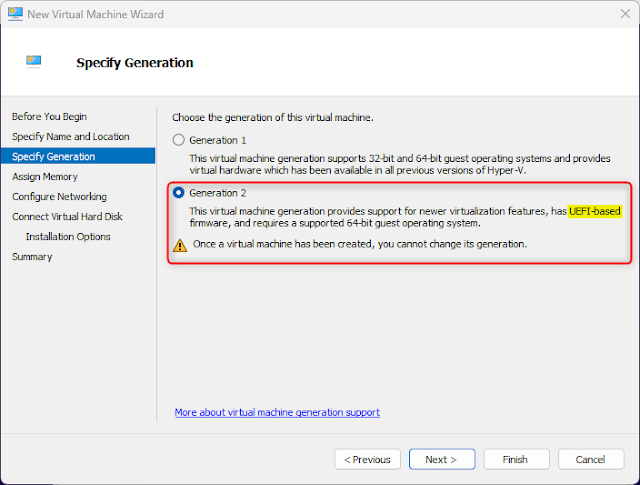Click the Finish button
Image resolution: width=640 pixels, height=485 pixels.
[516, 459]
